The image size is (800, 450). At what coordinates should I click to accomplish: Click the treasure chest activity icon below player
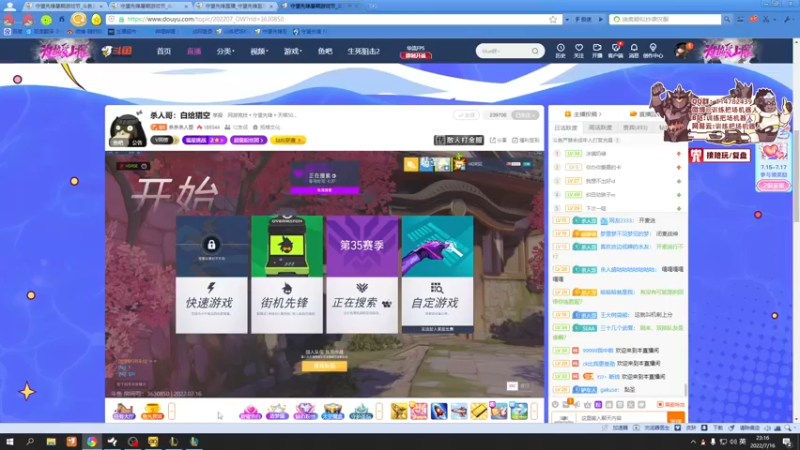point(333,411)
